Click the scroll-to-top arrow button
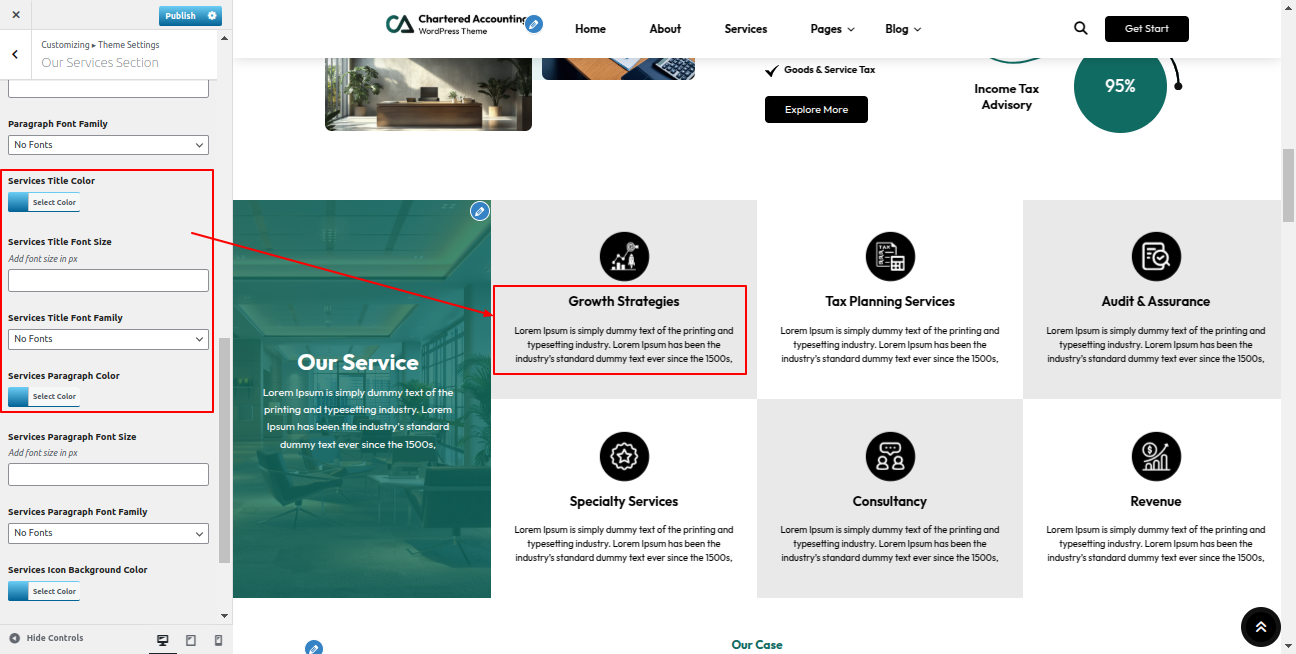The height and width of the screenshot is (654, 1296). (1260, 627)
